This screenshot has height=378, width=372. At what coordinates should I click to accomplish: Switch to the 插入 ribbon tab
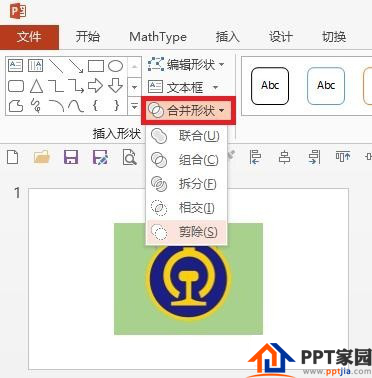click(x=228, y=37)
